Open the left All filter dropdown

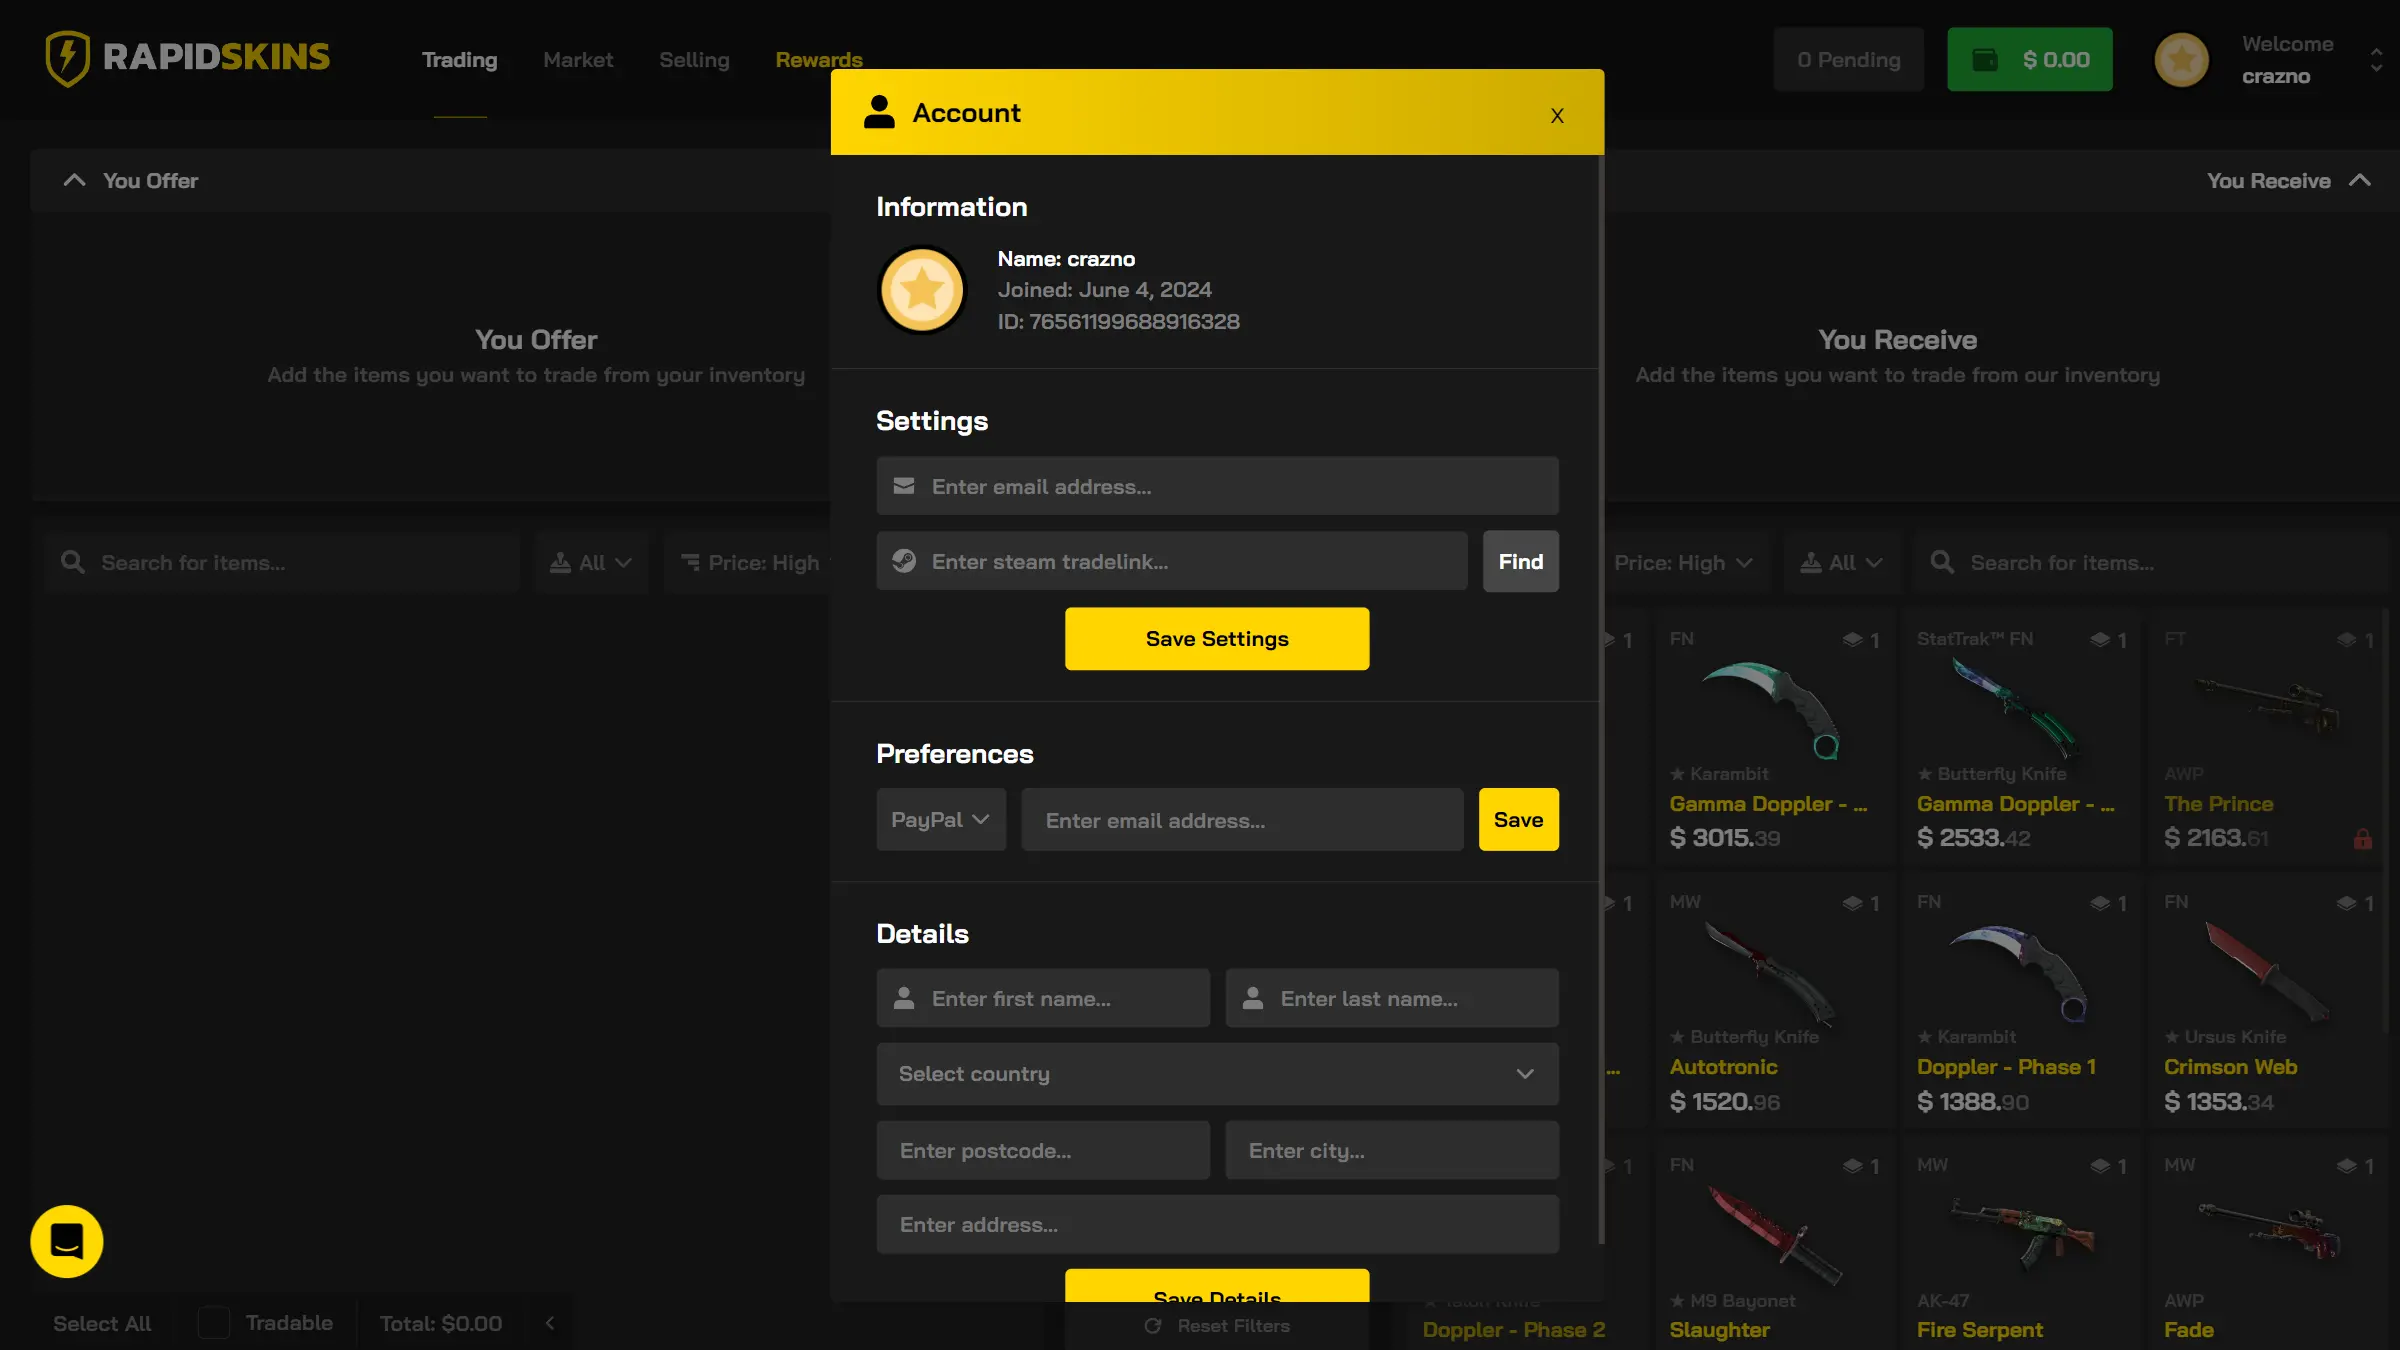[591, 562]
